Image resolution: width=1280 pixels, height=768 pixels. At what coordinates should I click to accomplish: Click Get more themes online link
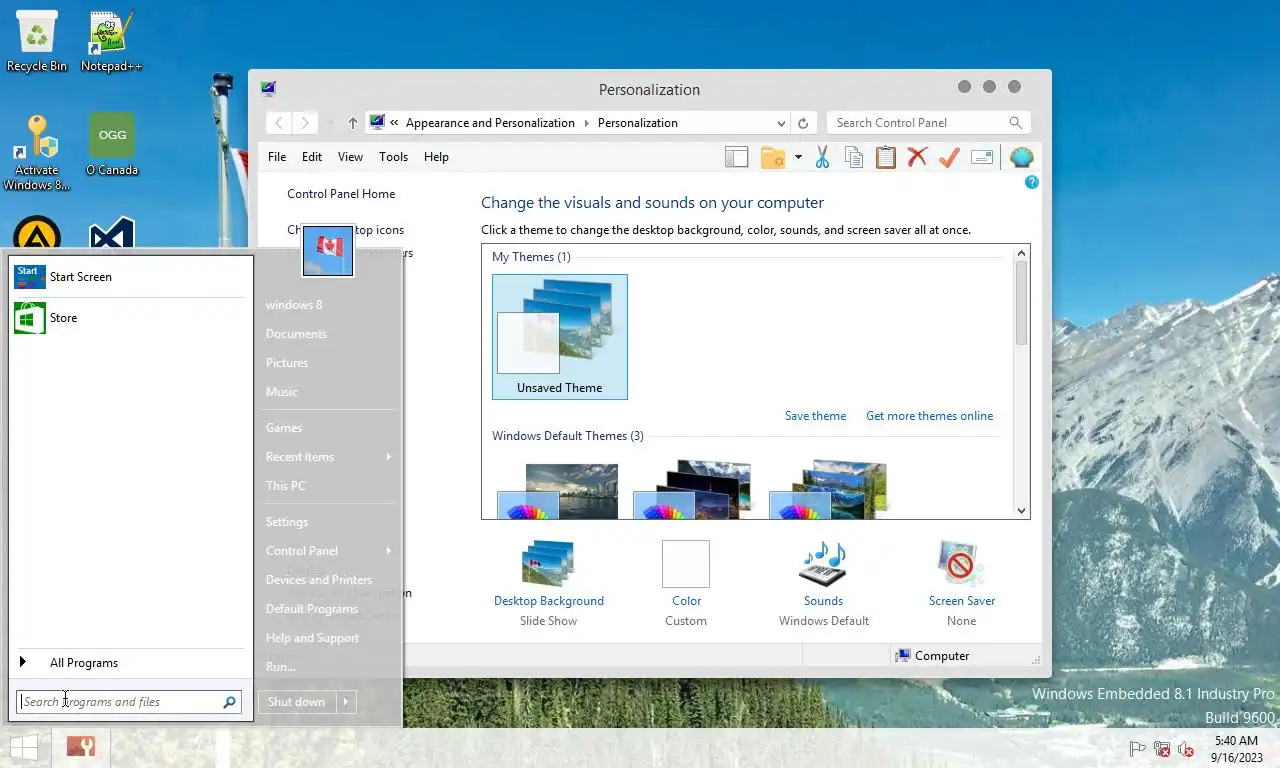point(930,416)
